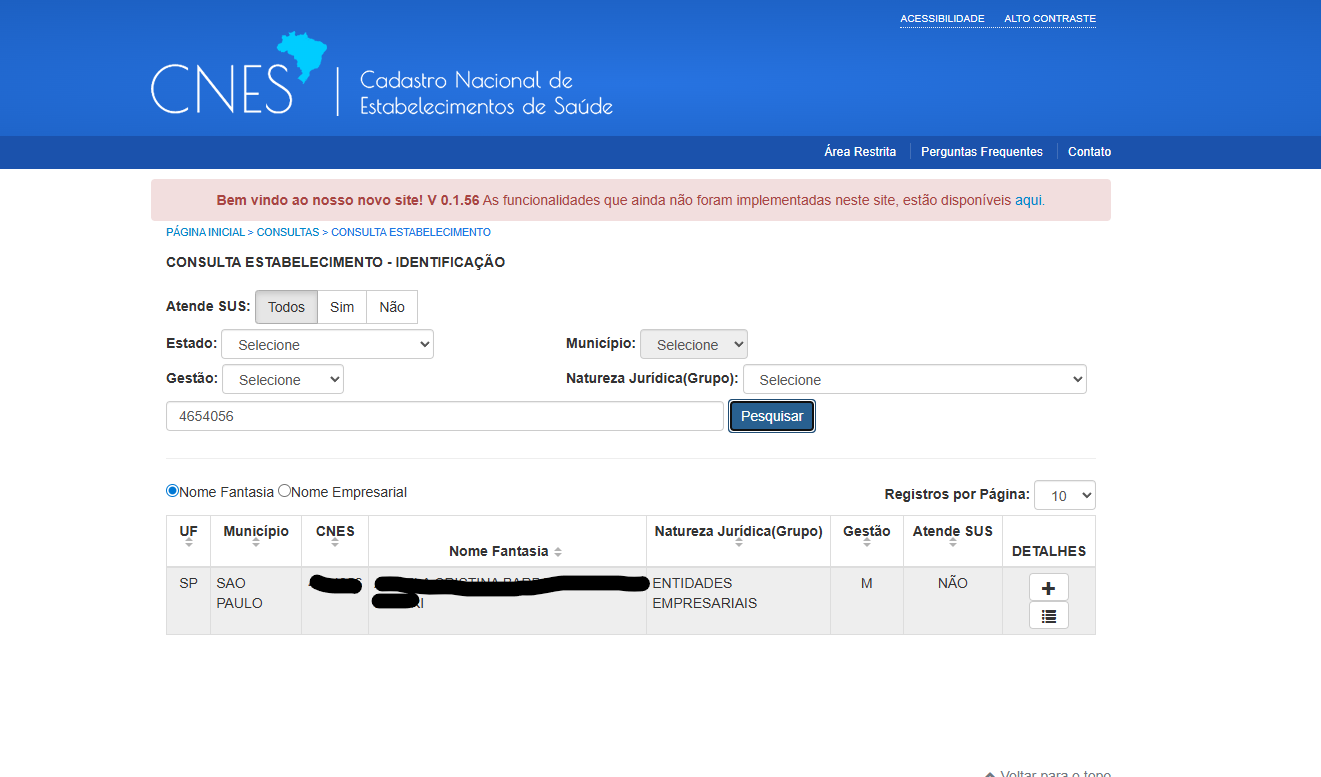Open the Gestão dropdown
This screenshot has height=777, width=1321.
click(x=283, y=380)
